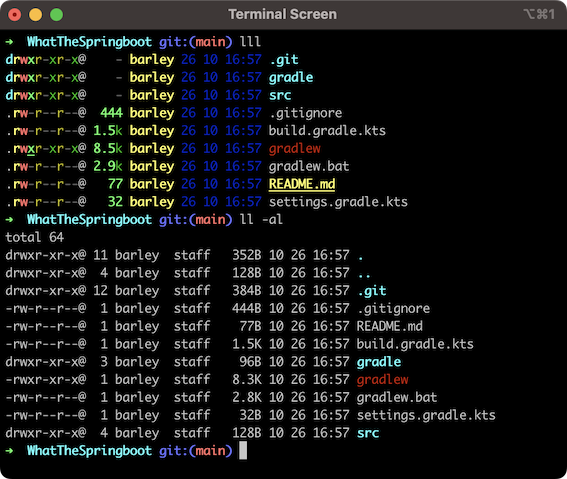The image size is (567, 479).
Task: Click the cyan 'gradle' directory in the colored listing
Action: tap(291, 77)
